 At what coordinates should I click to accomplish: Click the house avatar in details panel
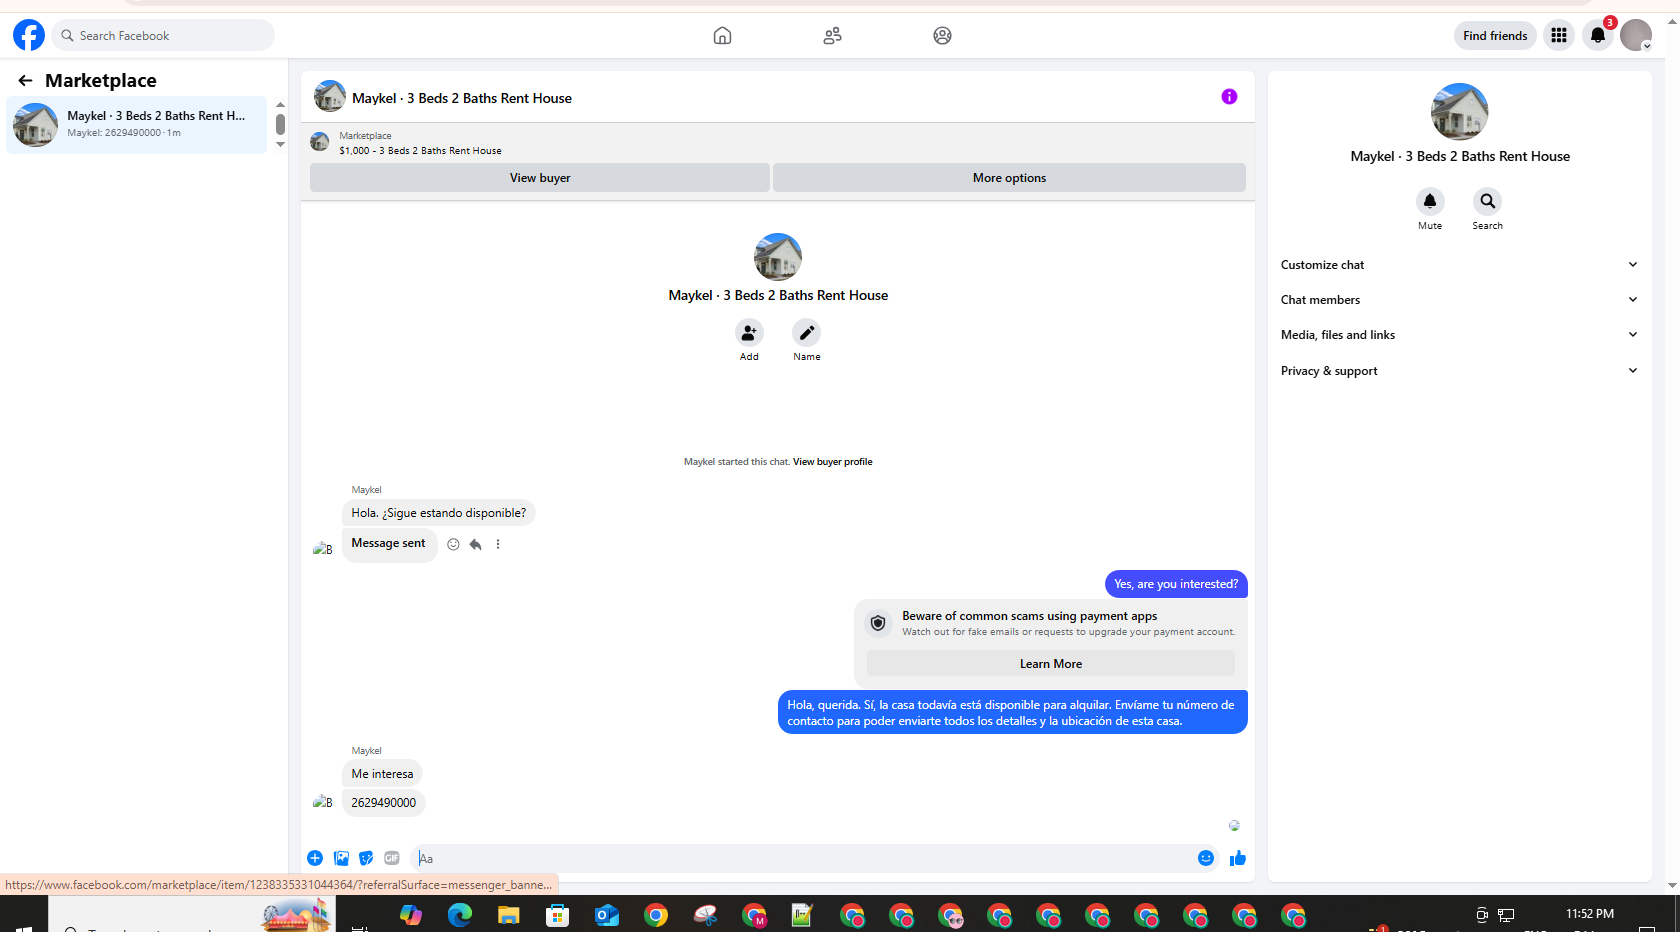(1460, 112)
